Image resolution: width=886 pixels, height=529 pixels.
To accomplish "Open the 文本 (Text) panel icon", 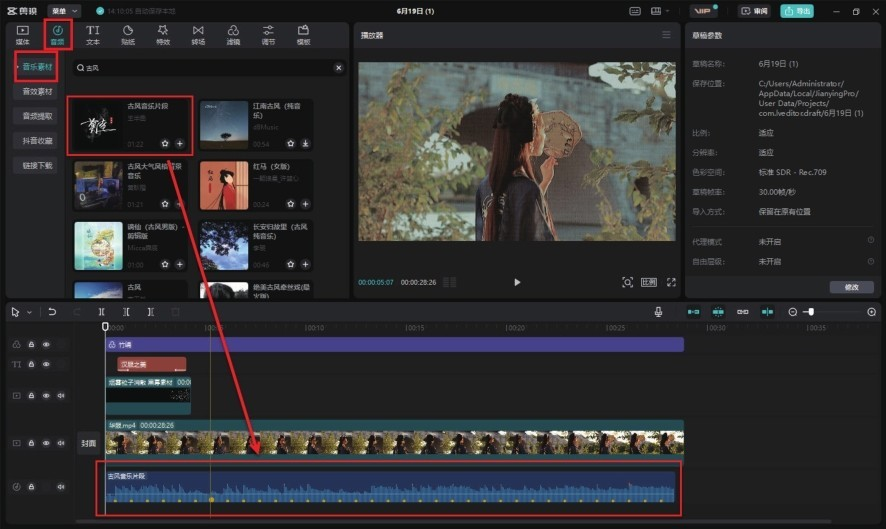I will pyautogui.click(x=93, y=35).
